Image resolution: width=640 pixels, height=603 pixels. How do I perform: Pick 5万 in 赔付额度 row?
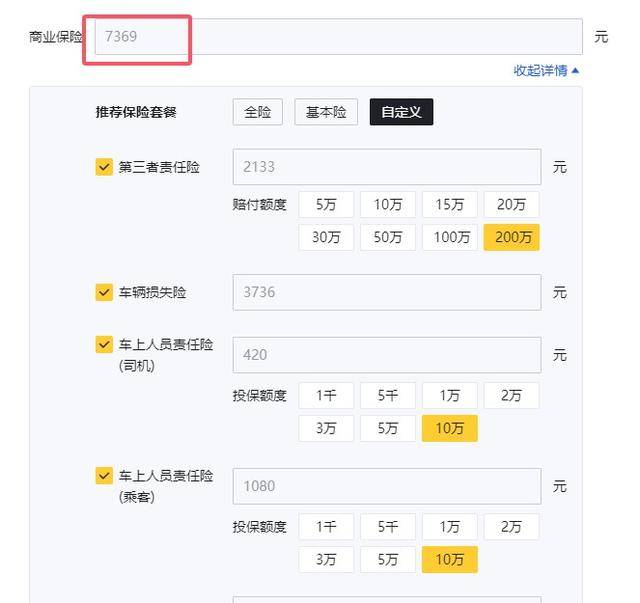[326, 204]
